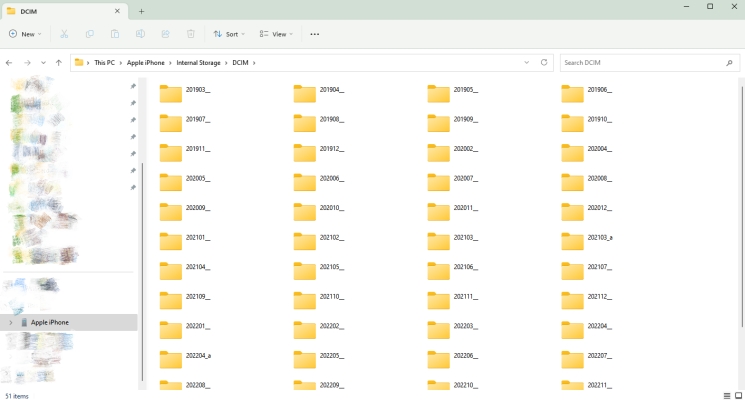Select the 202103_a folder icon

(572, 239)
